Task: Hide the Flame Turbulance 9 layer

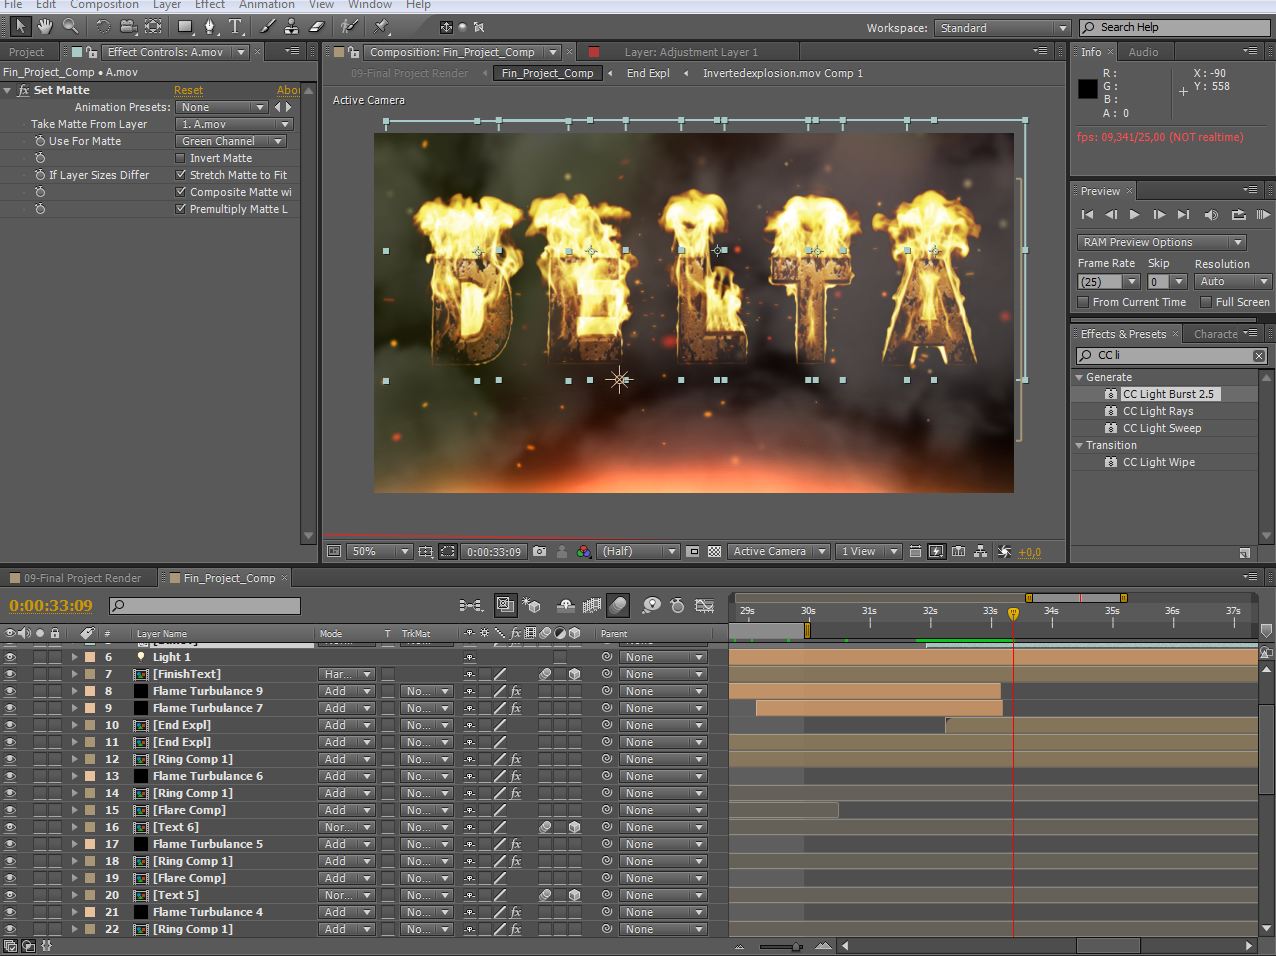Action: (x=10, y=691)
